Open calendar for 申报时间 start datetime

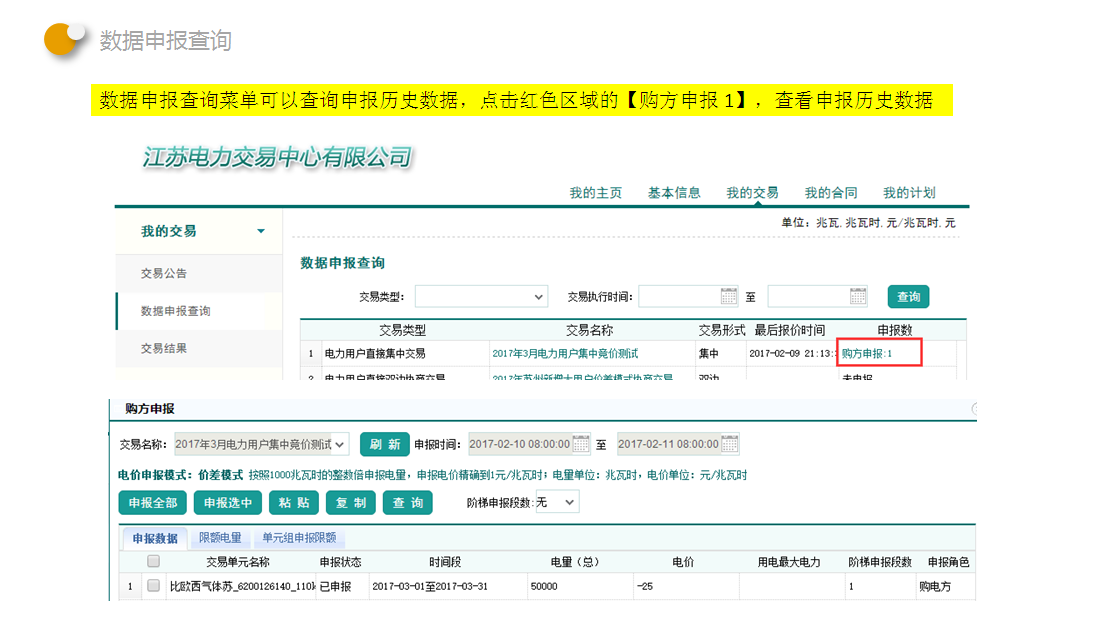(x=581, y=444)
